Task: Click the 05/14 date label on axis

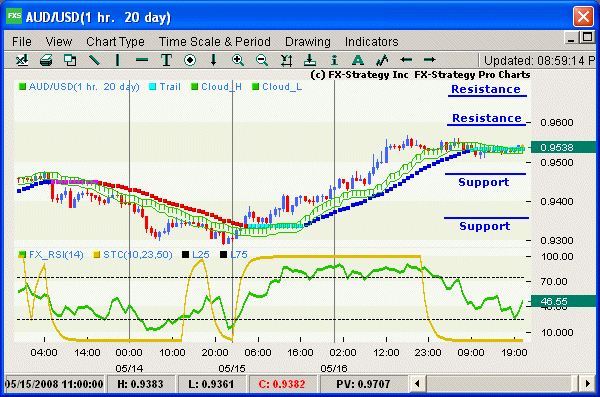Action: coord(129,369)
